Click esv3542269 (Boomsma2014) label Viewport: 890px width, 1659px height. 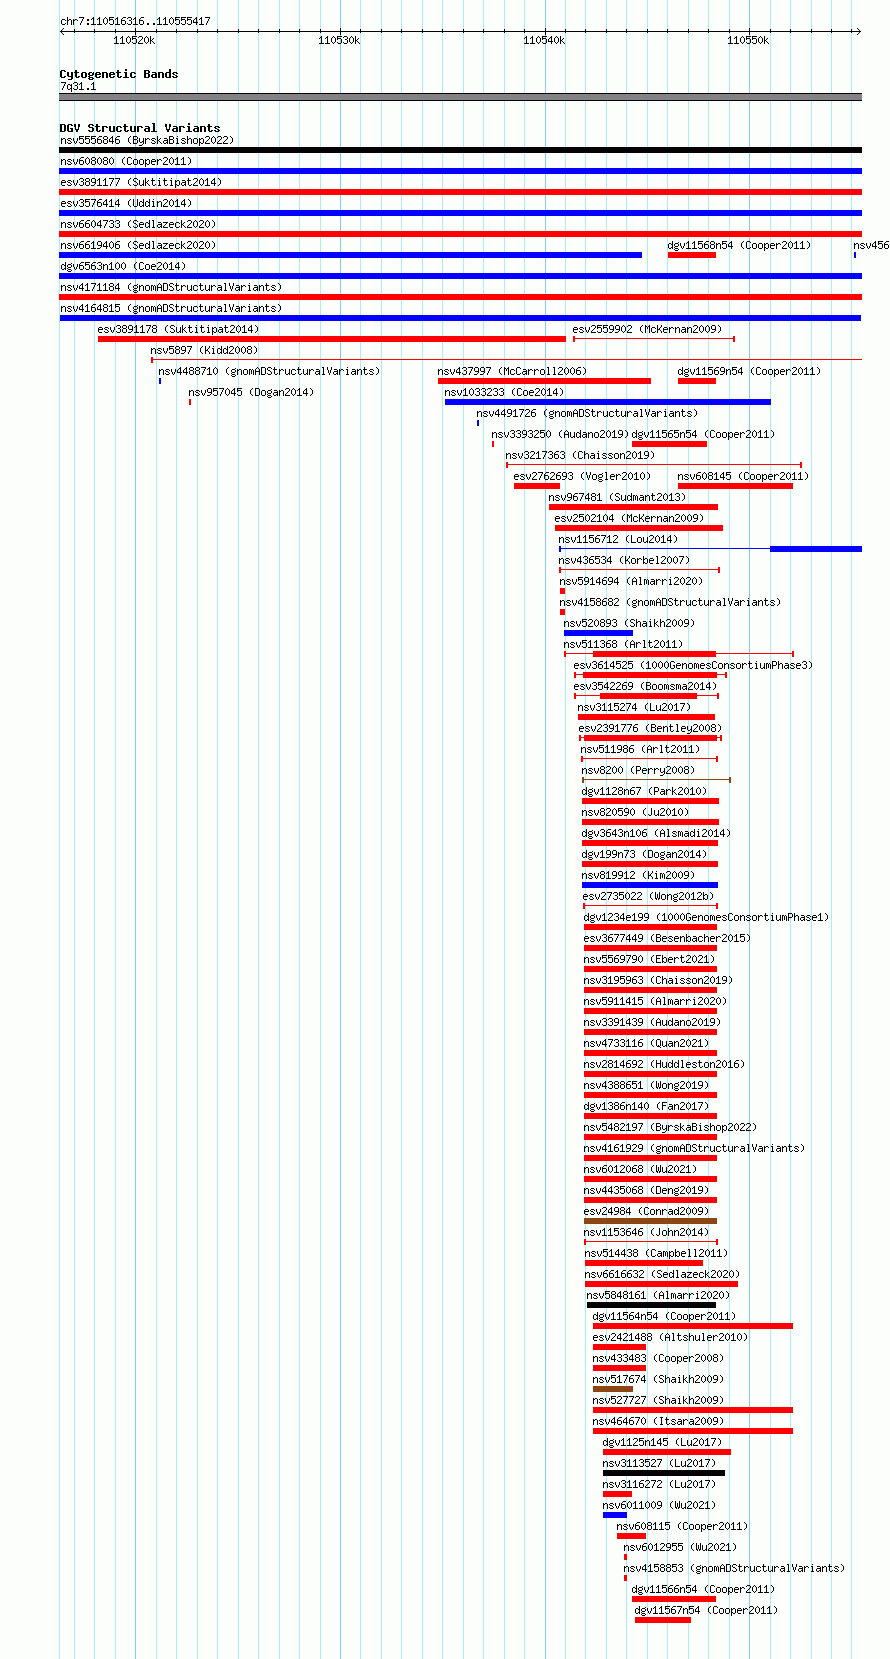pyautogui.click(x=646, y=686)
